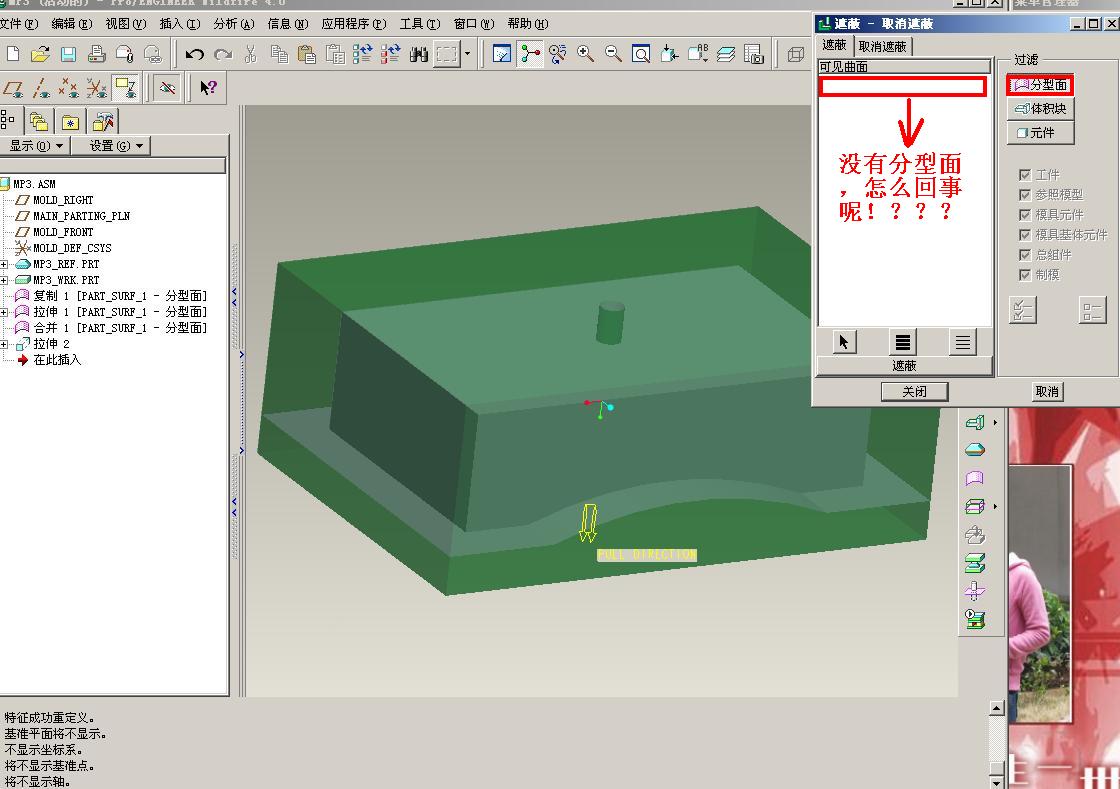Click the select-all lines icon in mask dialog
The width and height of the screenshot is (1120, 789).
[903, 343]
